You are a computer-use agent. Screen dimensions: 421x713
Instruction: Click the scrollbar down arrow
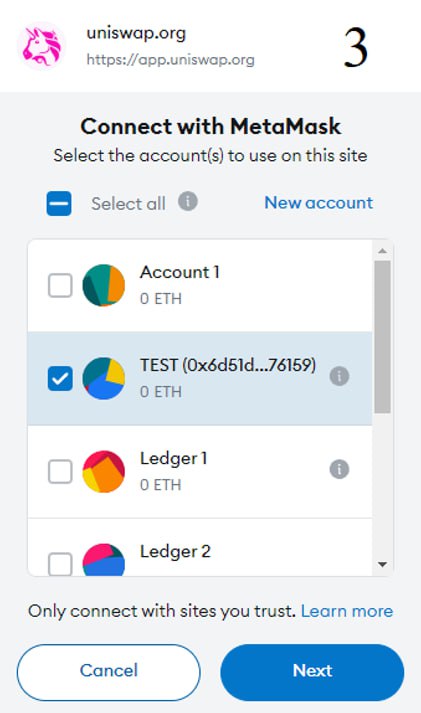382,565
